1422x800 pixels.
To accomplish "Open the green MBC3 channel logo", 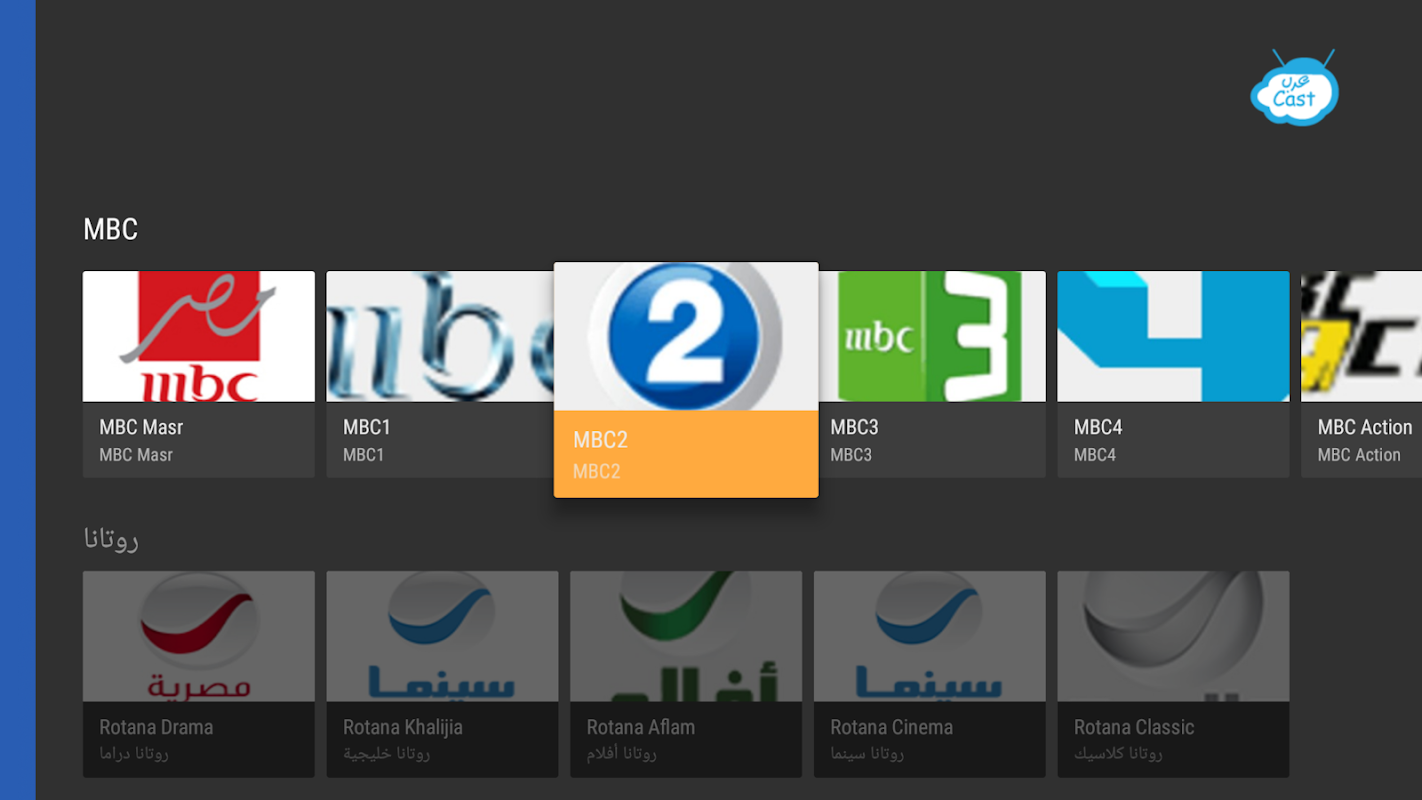I will (x=932, y=336).
